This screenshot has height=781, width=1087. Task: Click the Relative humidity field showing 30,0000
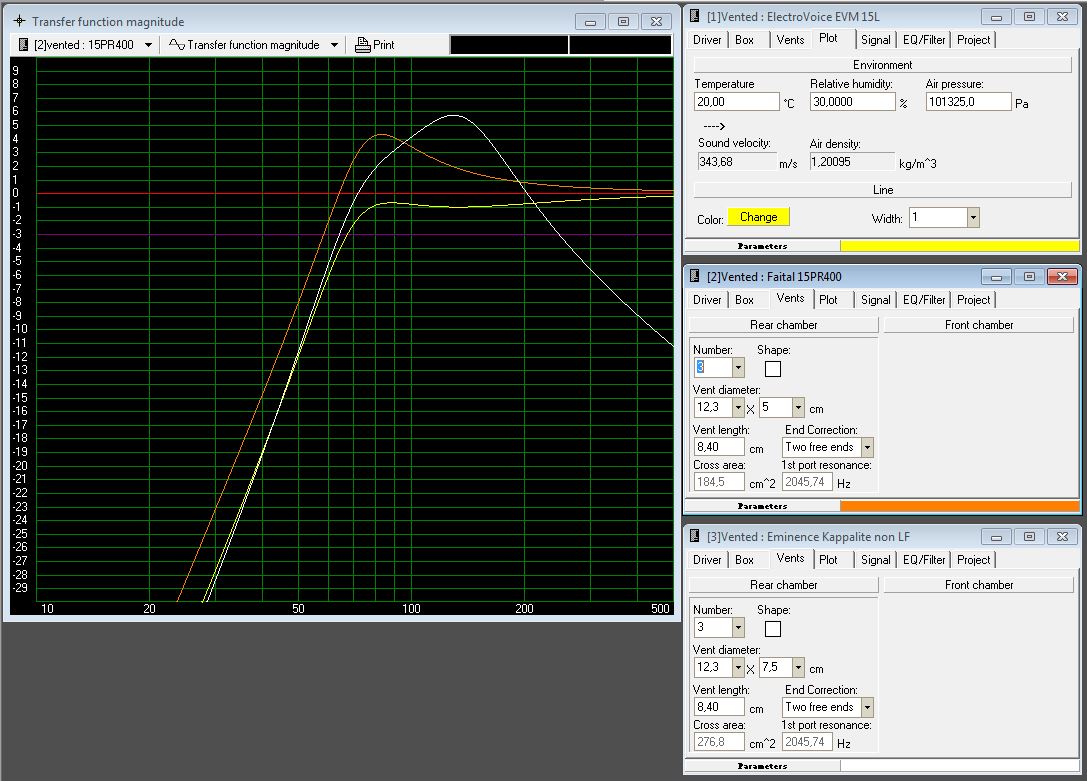[852, 102]
